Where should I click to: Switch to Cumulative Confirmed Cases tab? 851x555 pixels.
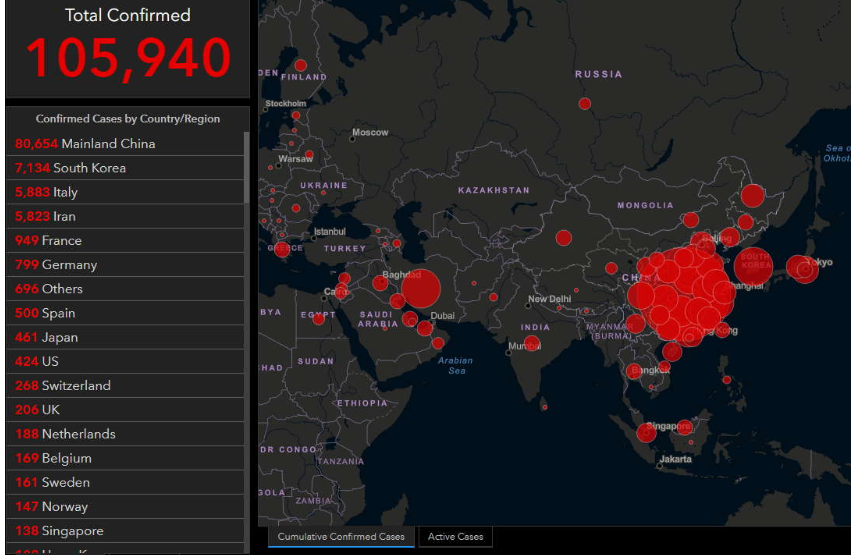pyautogui.click(x=341, y=537)
